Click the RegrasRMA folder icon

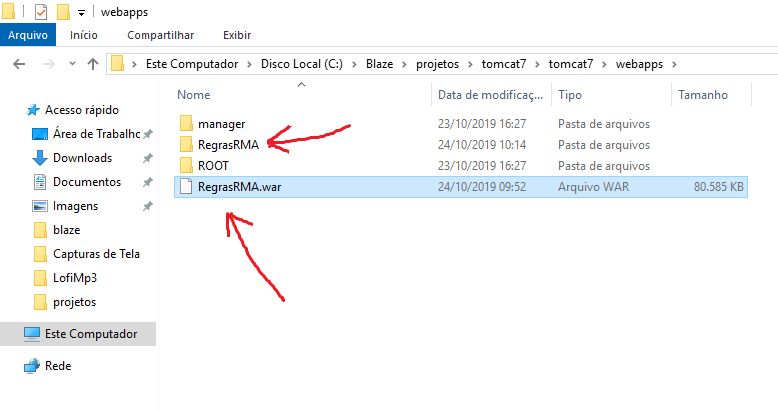click(x=186, y=144)
